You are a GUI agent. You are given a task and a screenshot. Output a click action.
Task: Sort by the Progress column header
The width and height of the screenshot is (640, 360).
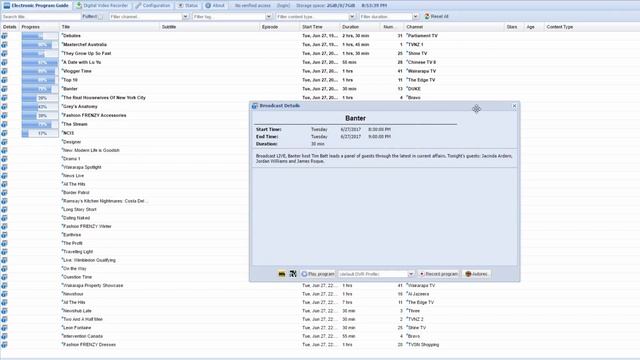(x=40, y=27)
